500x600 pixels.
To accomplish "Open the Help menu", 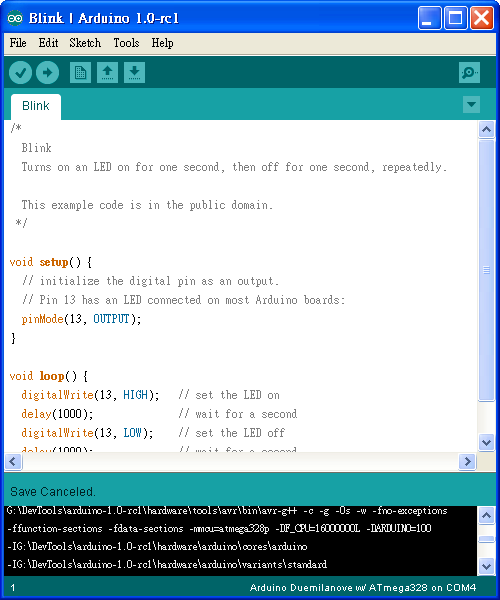I will [x=162, y=43].
